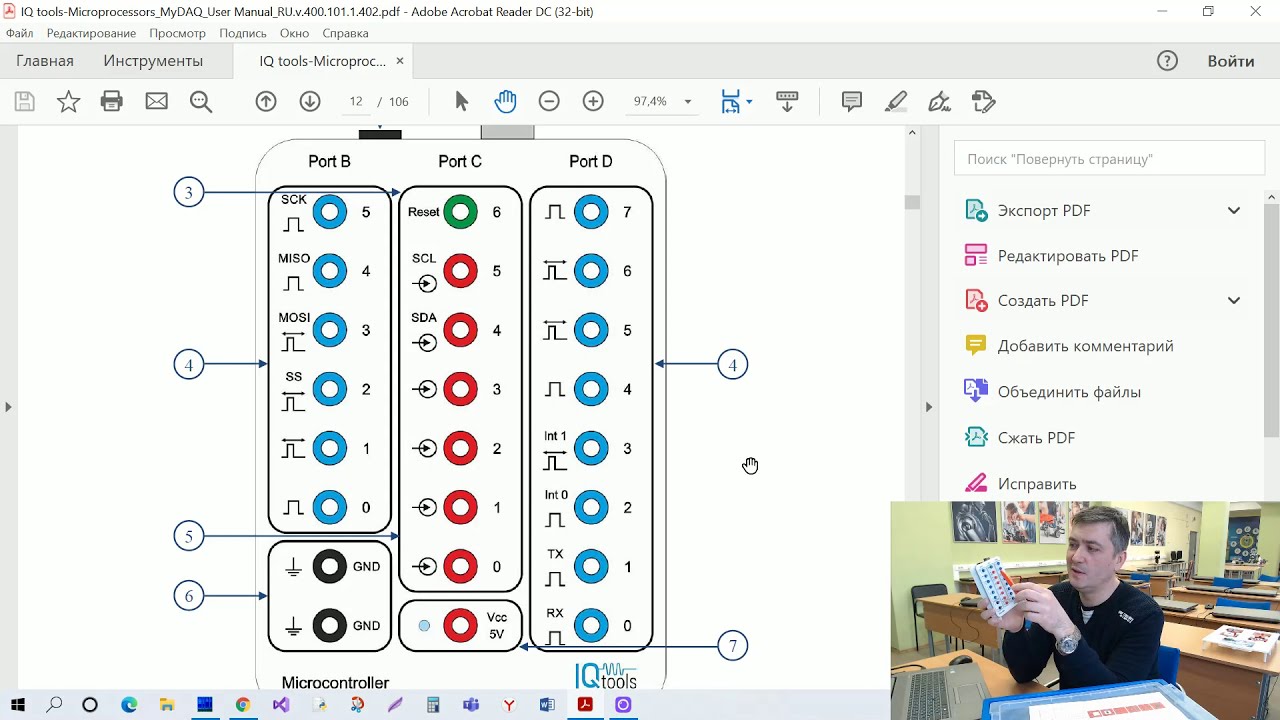Expand the left navigation pane arrow
This screenshot has width=1280, height=720.
(x=8, y=407)
